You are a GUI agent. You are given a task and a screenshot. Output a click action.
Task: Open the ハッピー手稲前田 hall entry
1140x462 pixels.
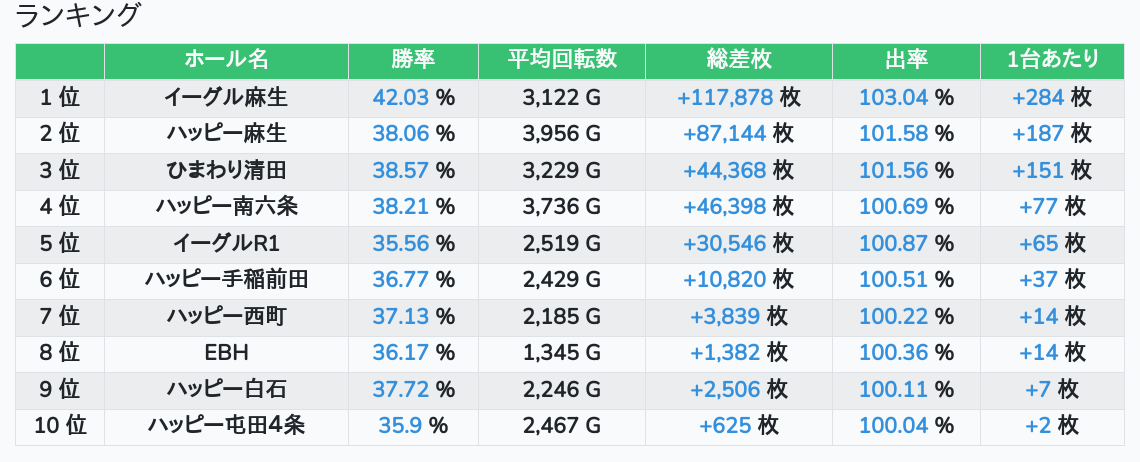[226, 280]
